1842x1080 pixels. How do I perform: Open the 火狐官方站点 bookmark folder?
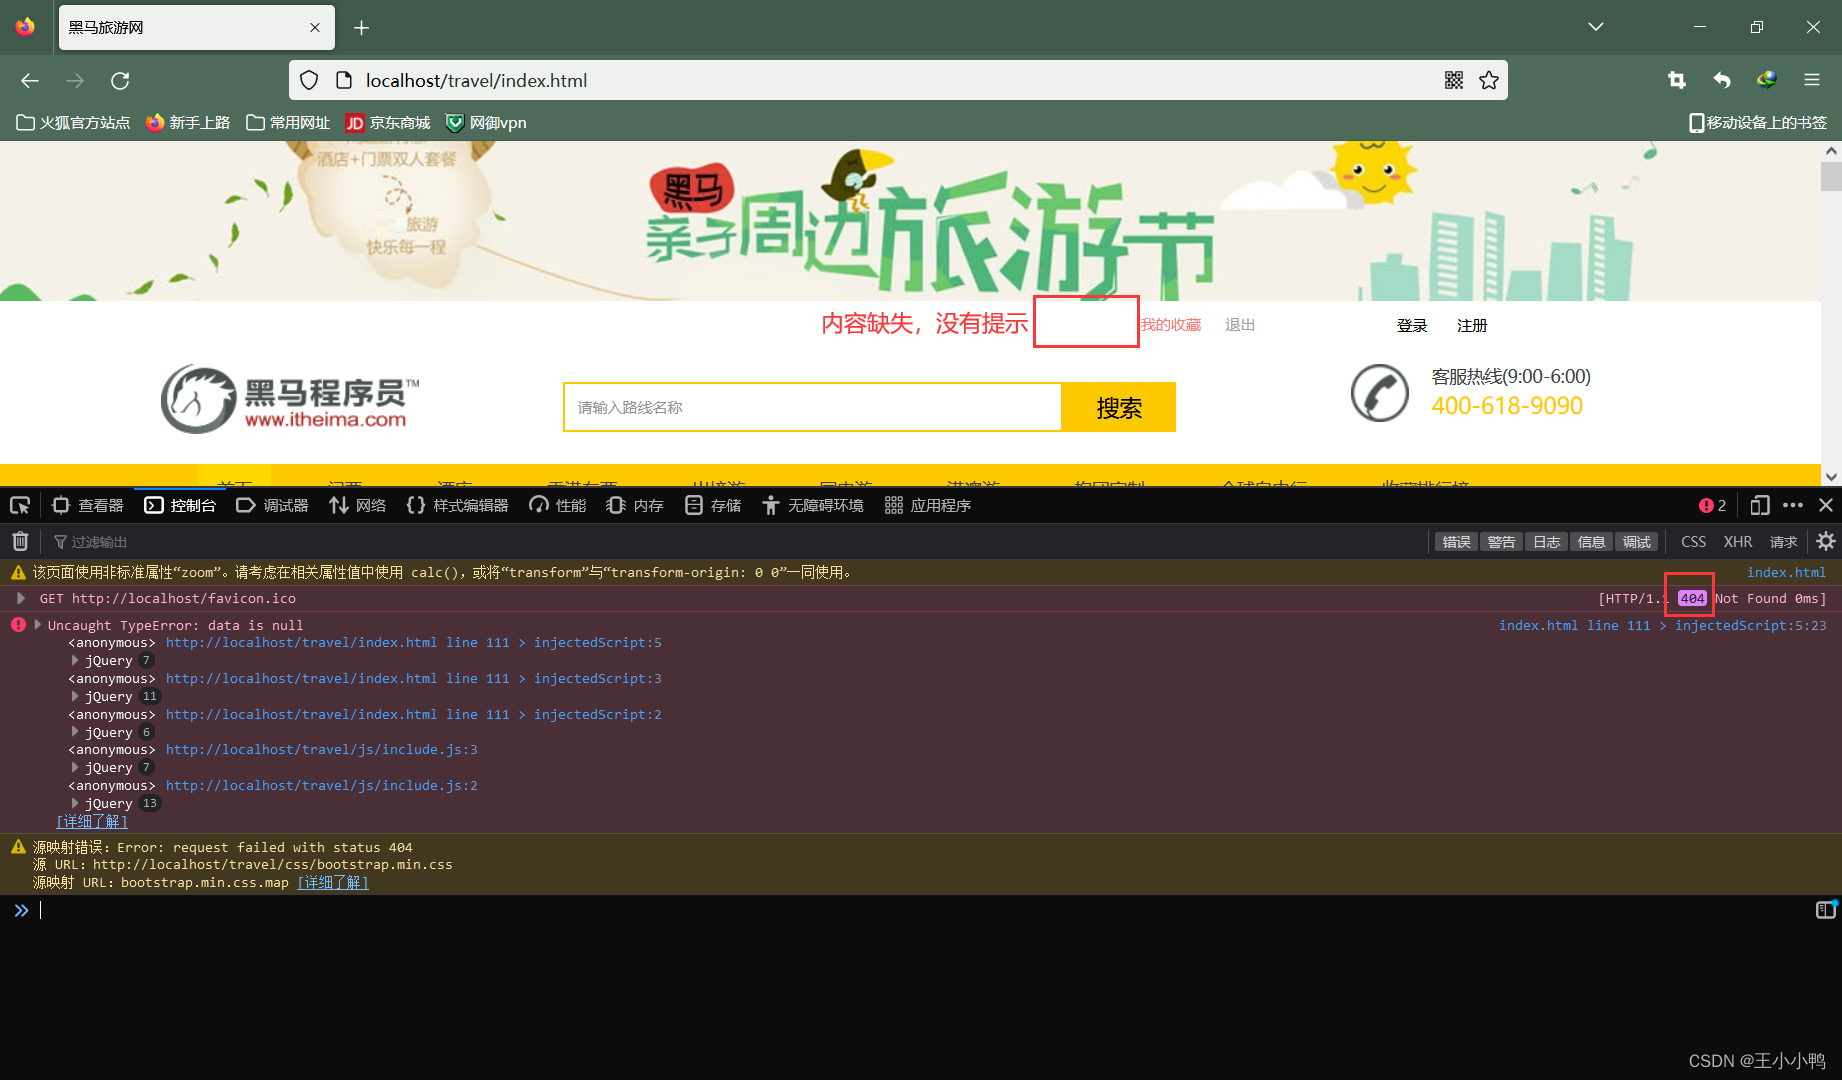click(x=74, y=122)
